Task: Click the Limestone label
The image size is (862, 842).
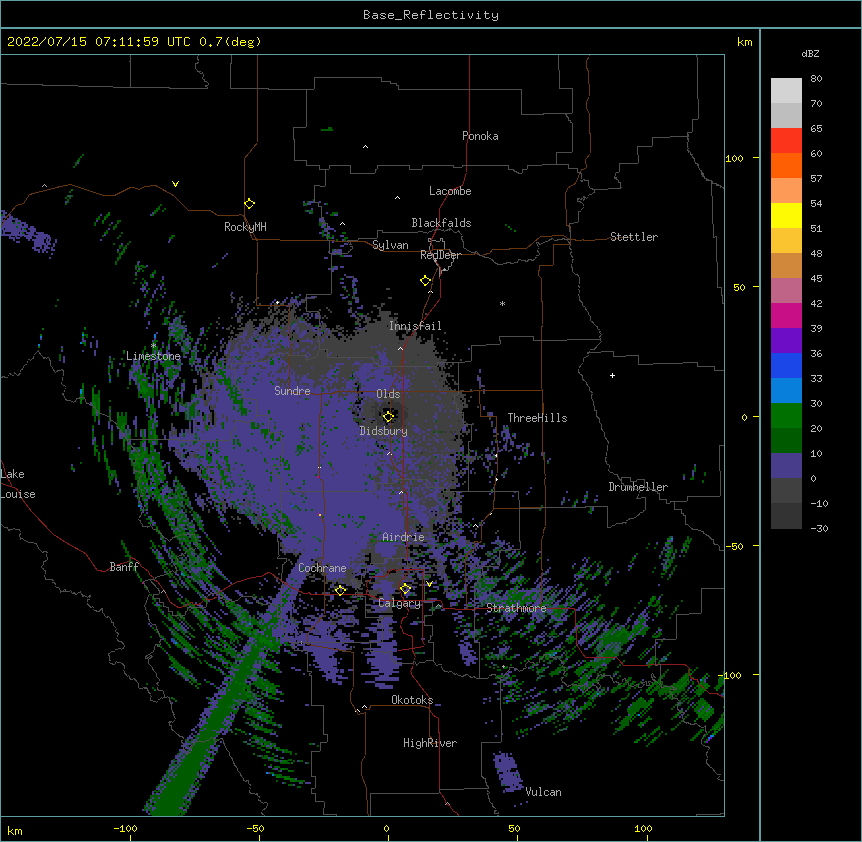Action: [x=153, y=356]
